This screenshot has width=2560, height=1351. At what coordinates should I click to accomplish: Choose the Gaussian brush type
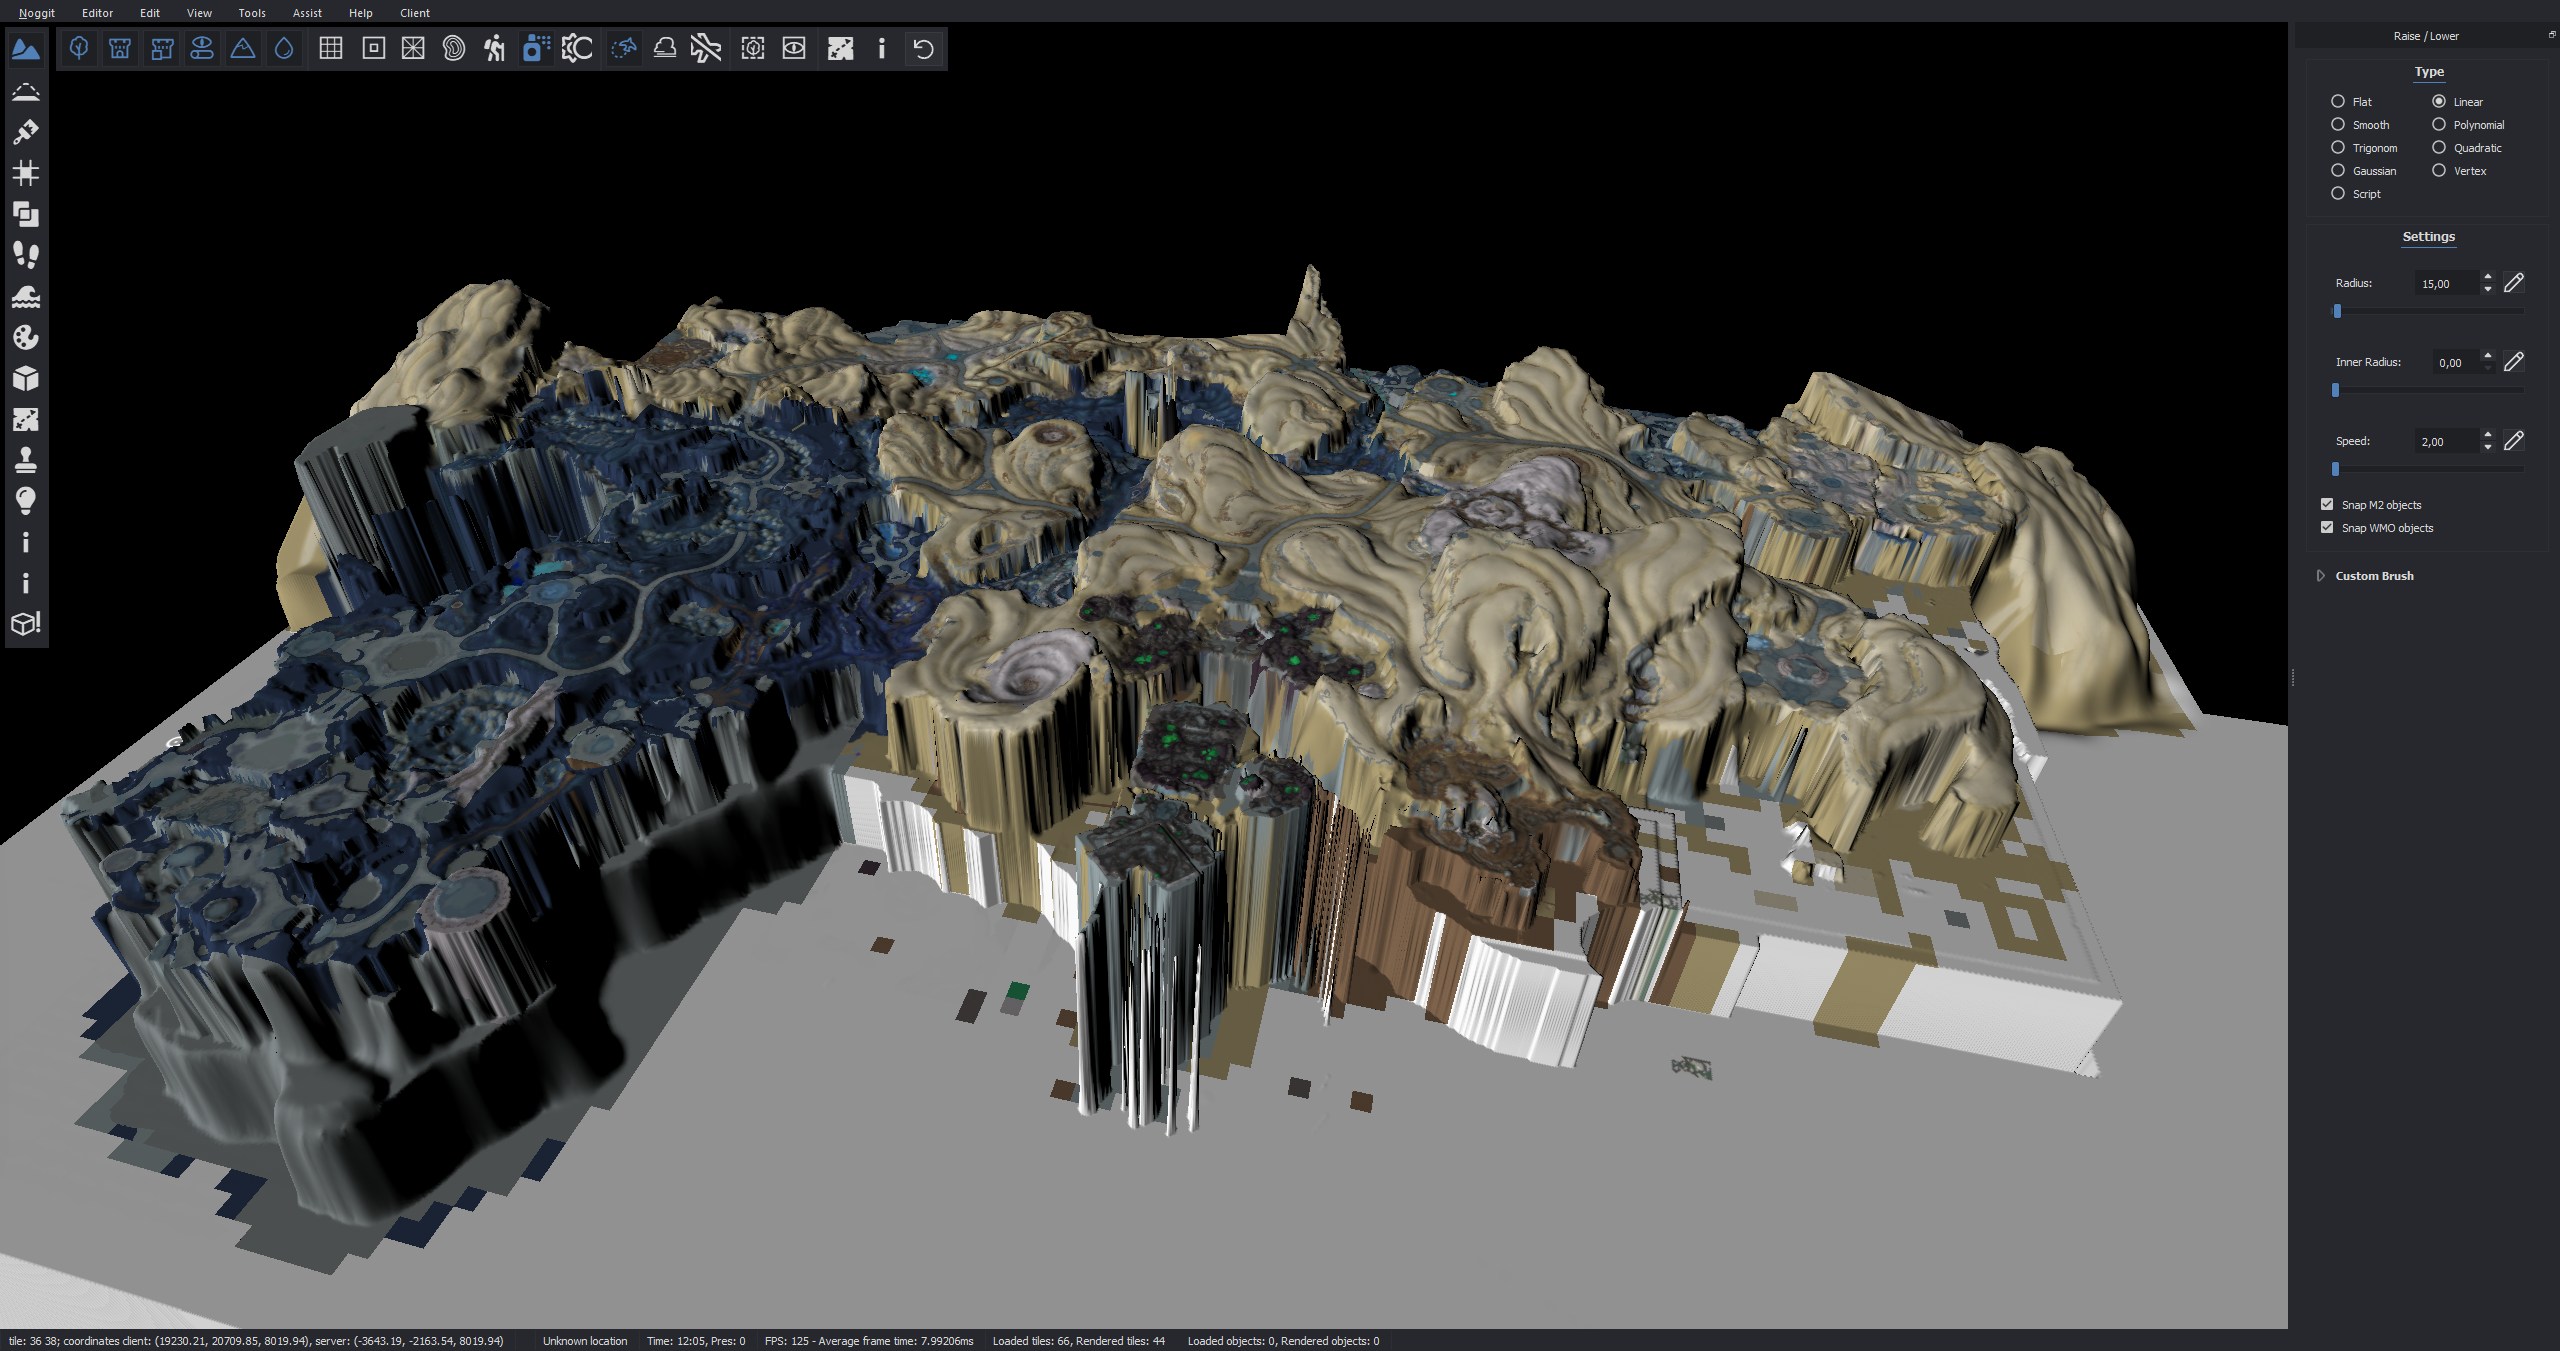pyautogui.click(x=2338, y=170)
